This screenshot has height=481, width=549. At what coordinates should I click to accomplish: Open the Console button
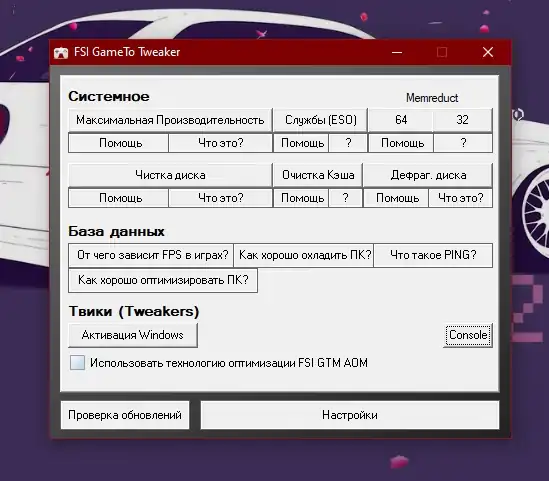(468, 335)
